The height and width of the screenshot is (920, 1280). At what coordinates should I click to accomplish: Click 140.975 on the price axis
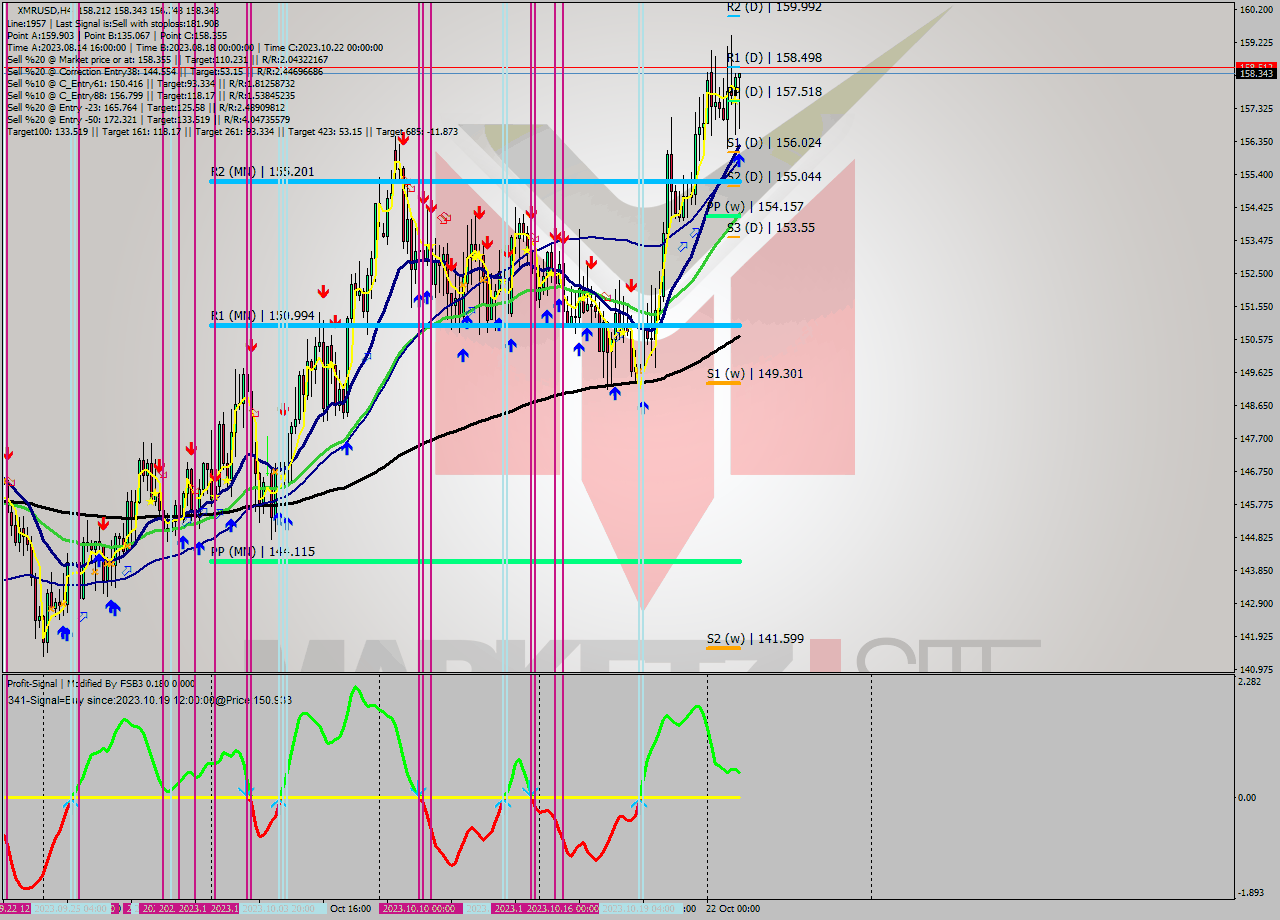pyautogui.click(x=1255, y=669)
